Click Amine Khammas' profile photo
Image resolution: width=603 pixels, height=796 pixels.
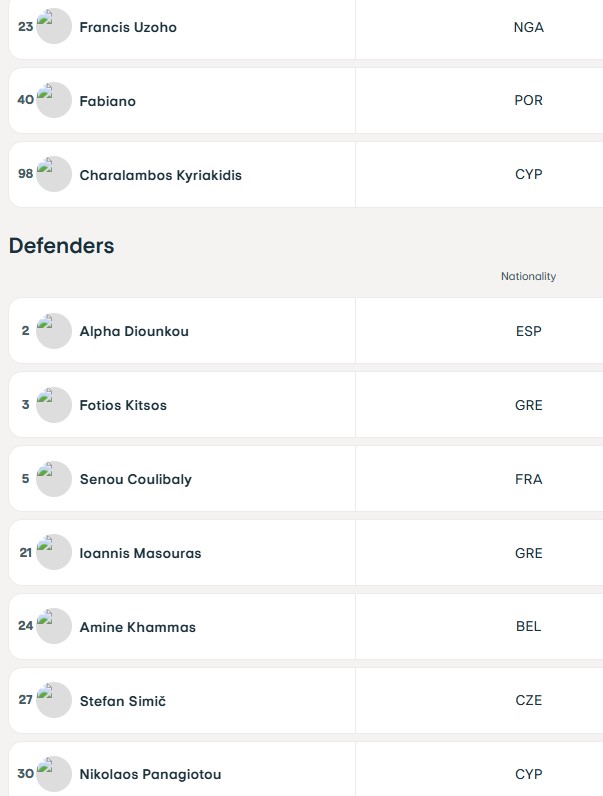coord(54,626)
